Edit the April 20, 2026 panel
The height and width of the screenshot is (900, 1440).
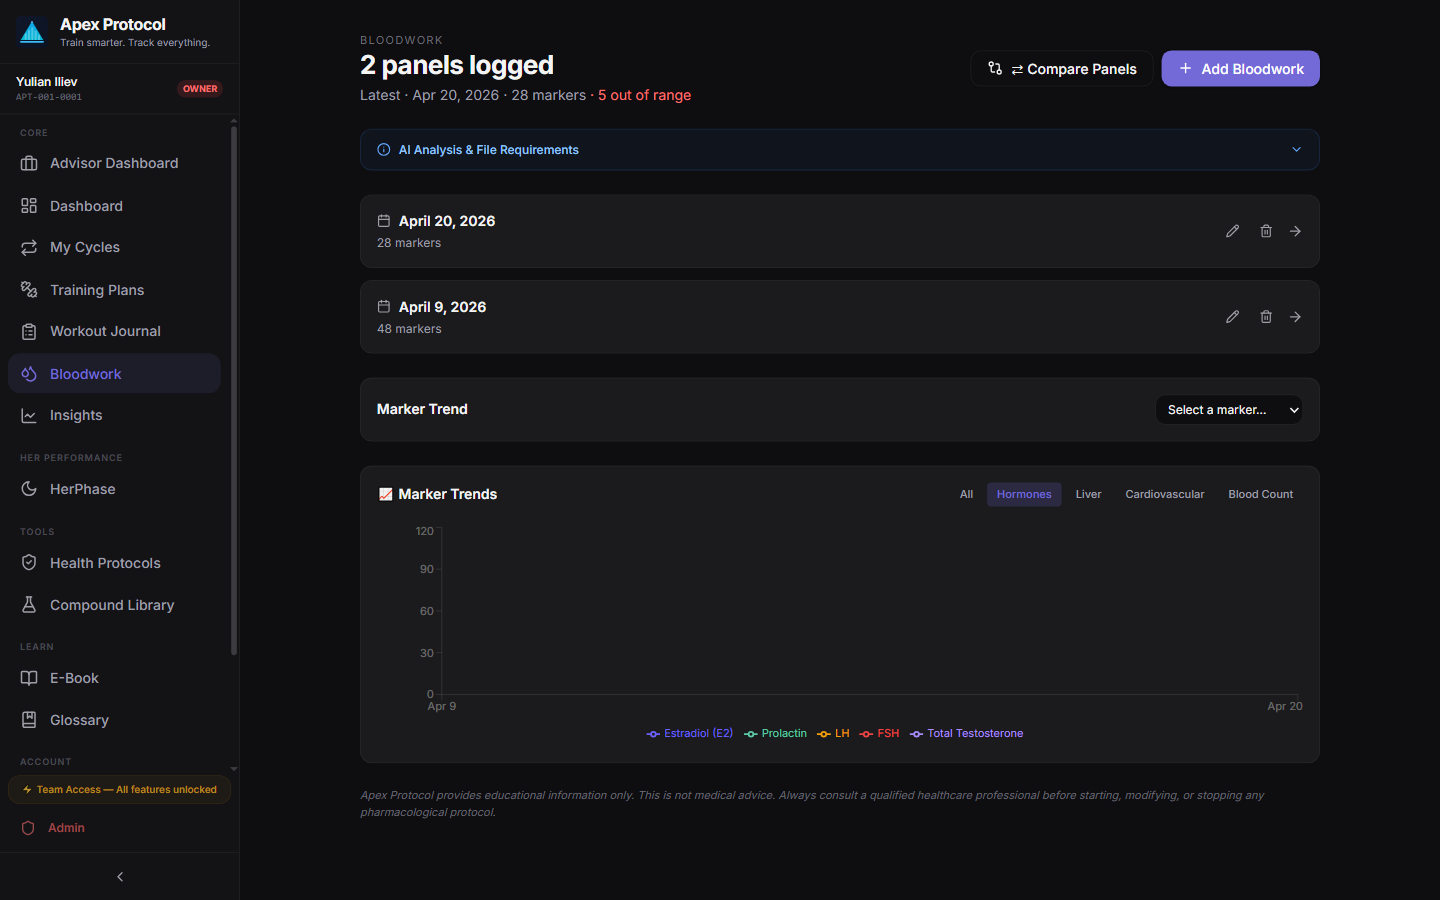coord(1232,231)
